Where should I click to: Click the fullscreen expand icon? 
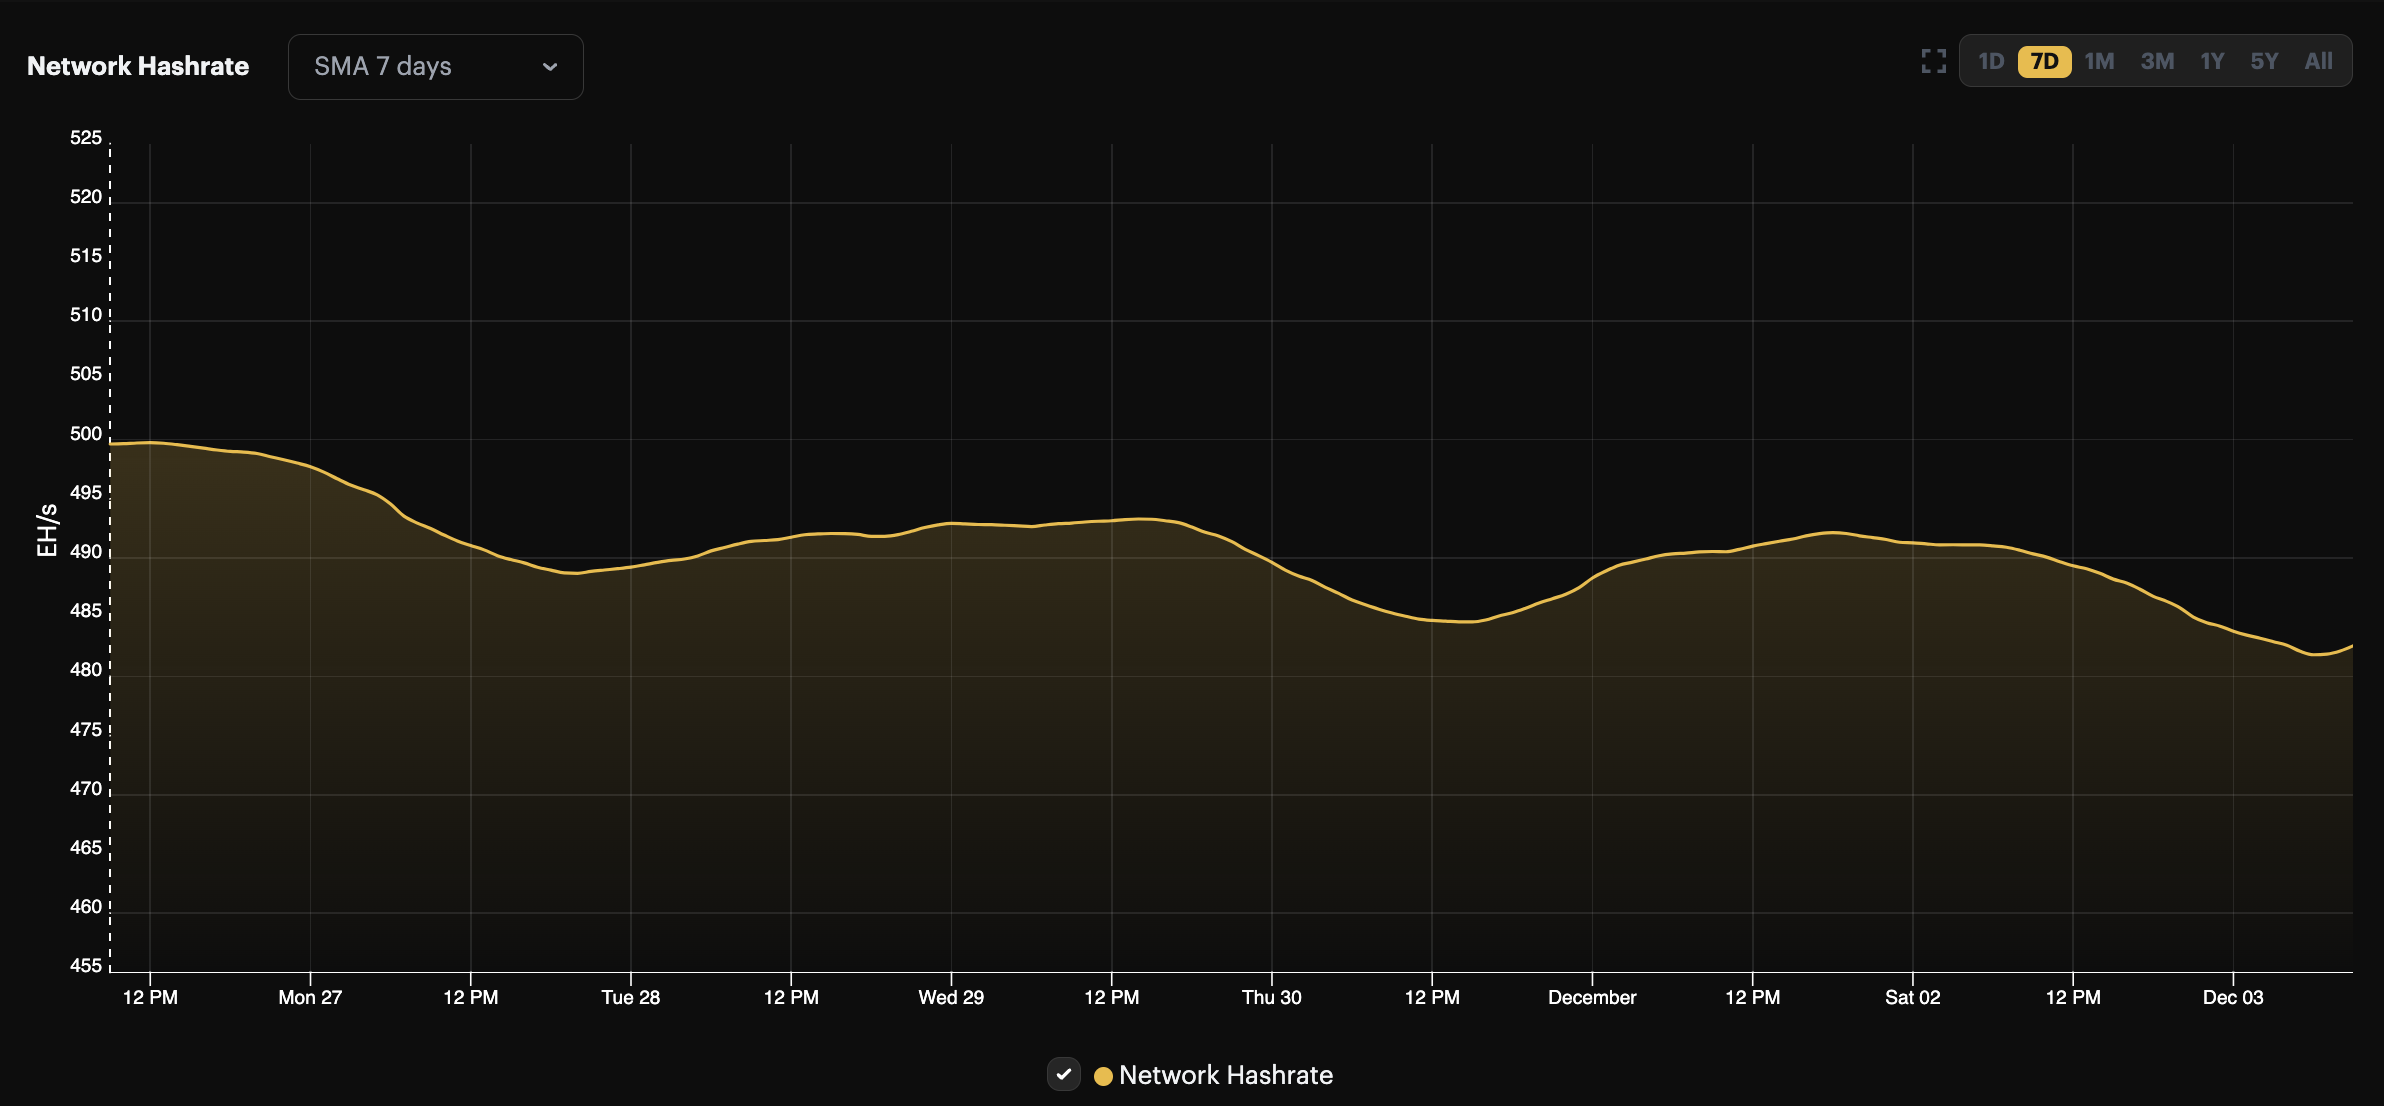[1934, 61]
